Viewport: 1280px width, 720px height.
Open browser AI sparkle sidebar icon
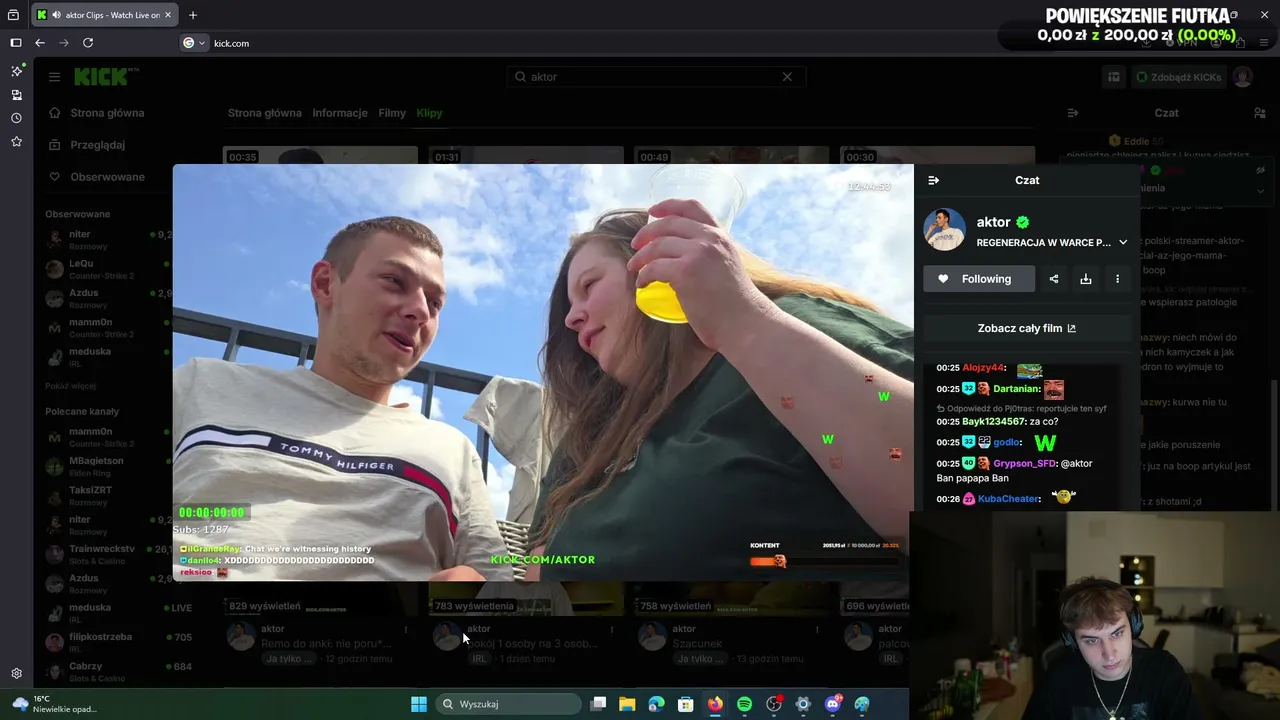(16, 71)
